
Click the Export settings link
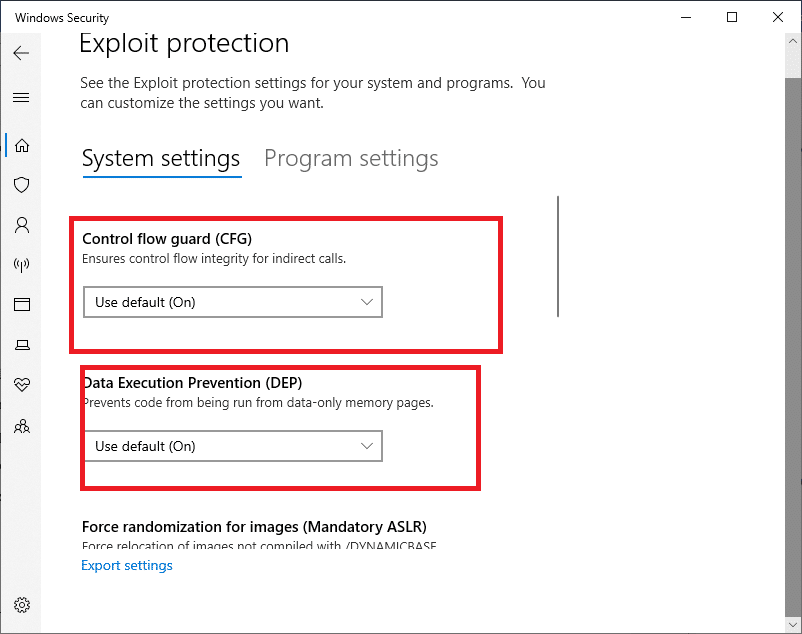[127, 565]
